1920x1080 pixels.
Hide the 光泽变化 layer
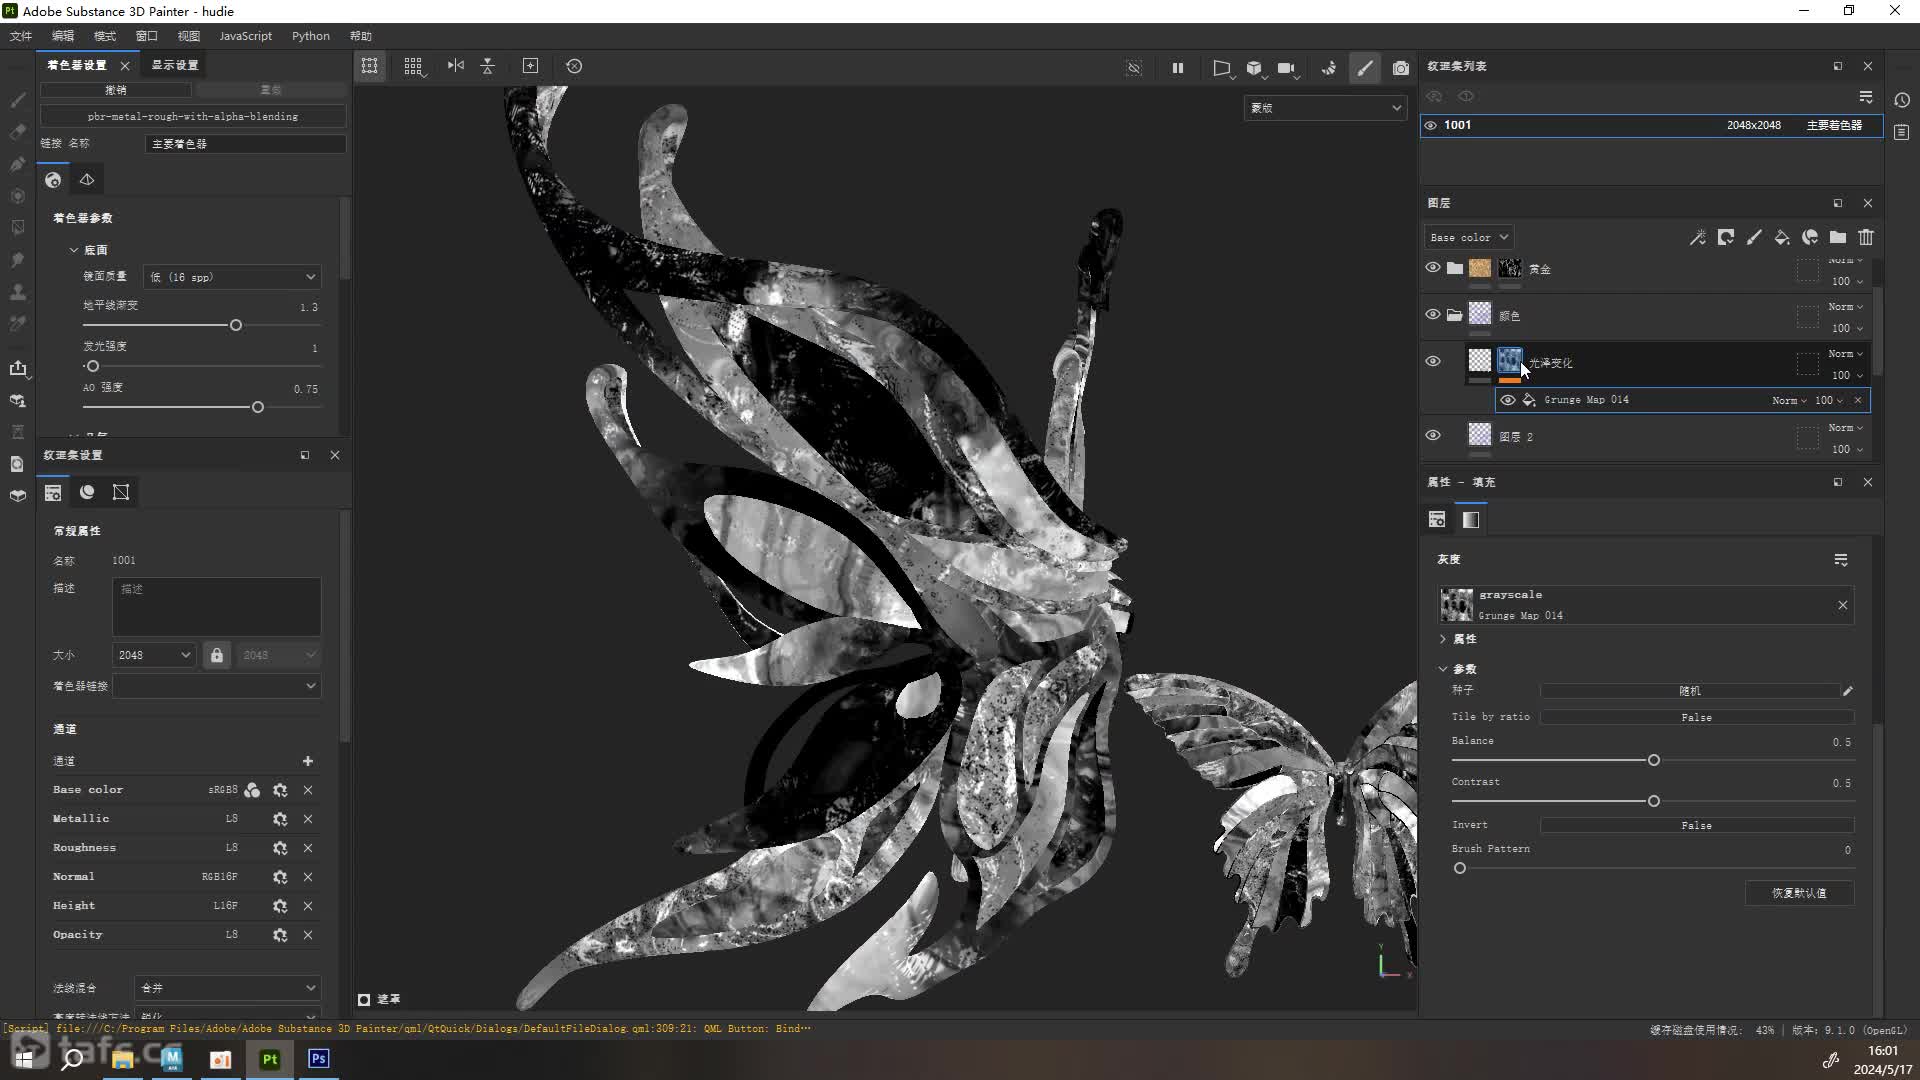[x=1433, y=362]
